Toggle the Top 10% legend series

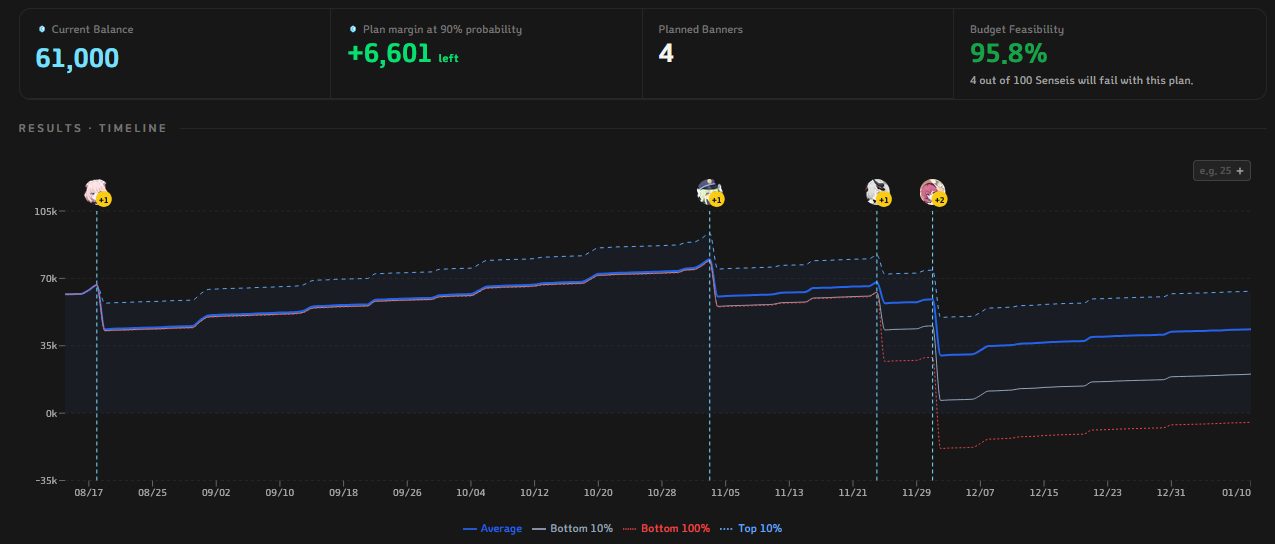[x=751, y=528]
